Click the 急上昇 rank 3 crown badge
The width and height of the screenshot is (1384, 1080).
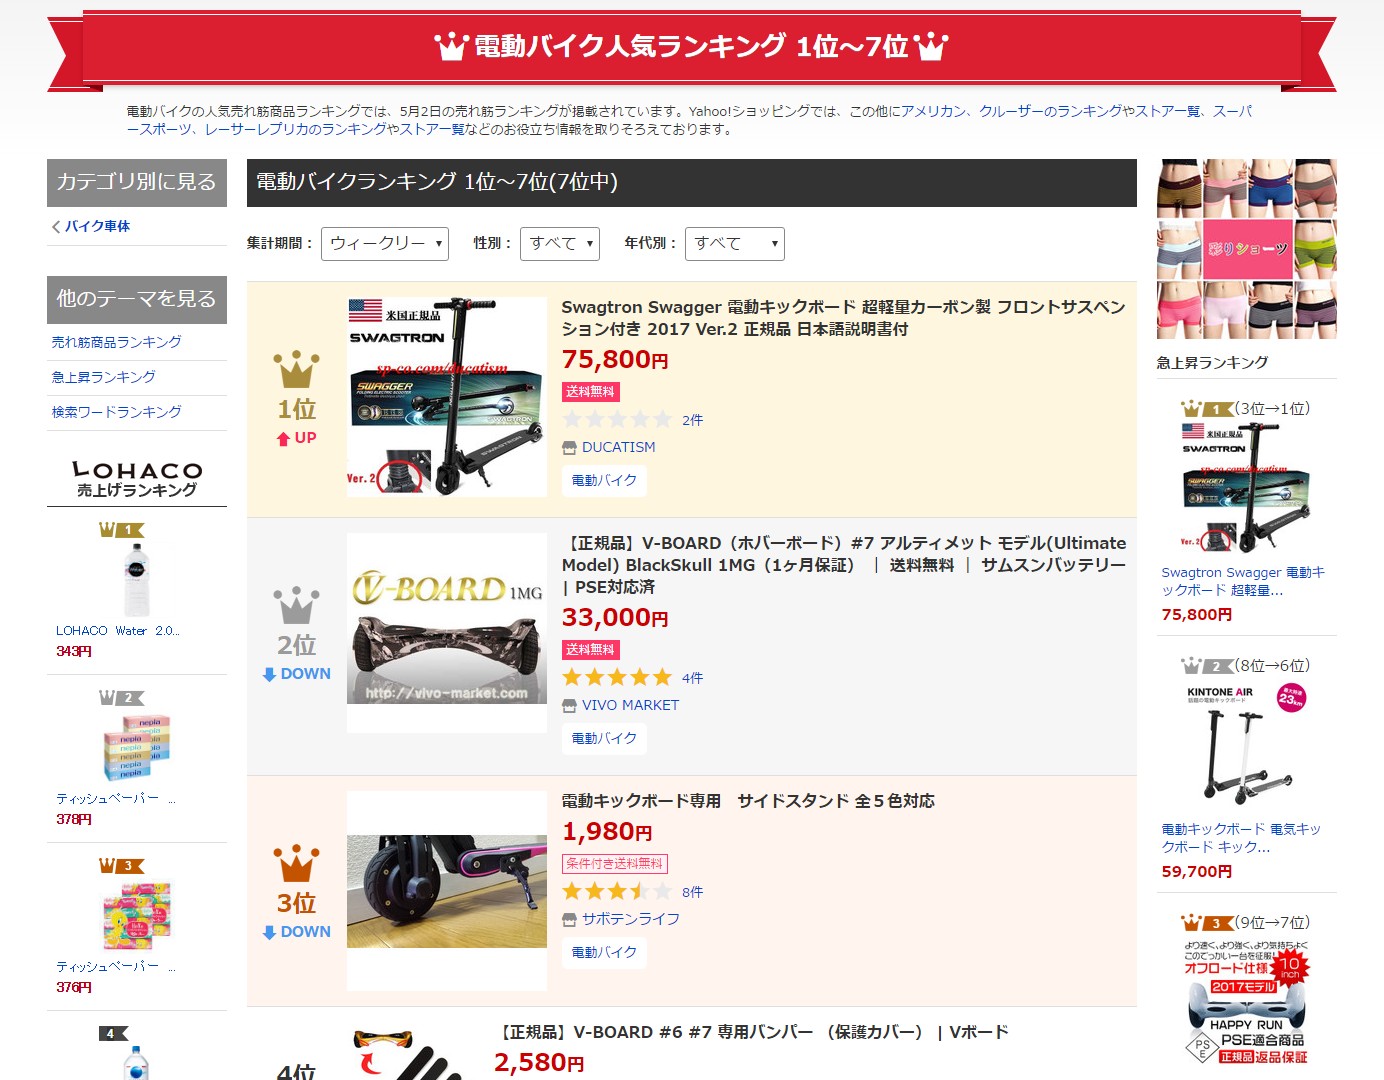pyautogui.click(x=1207, y=923)
